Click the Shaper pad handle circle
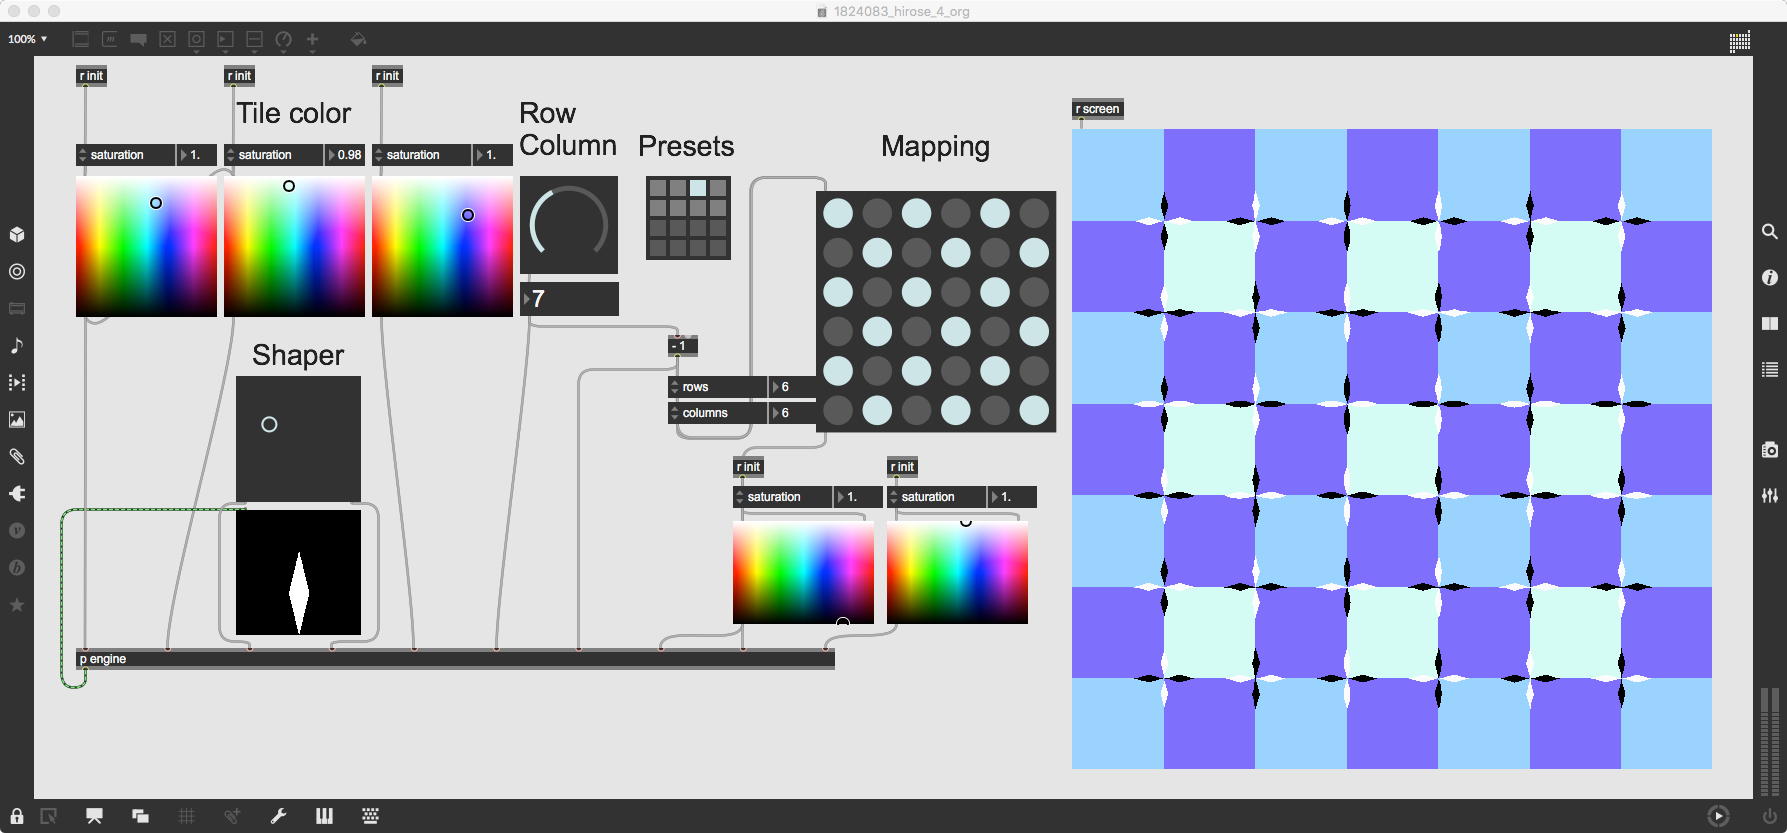Screen dimensions: 1787x833 (269, 424)
